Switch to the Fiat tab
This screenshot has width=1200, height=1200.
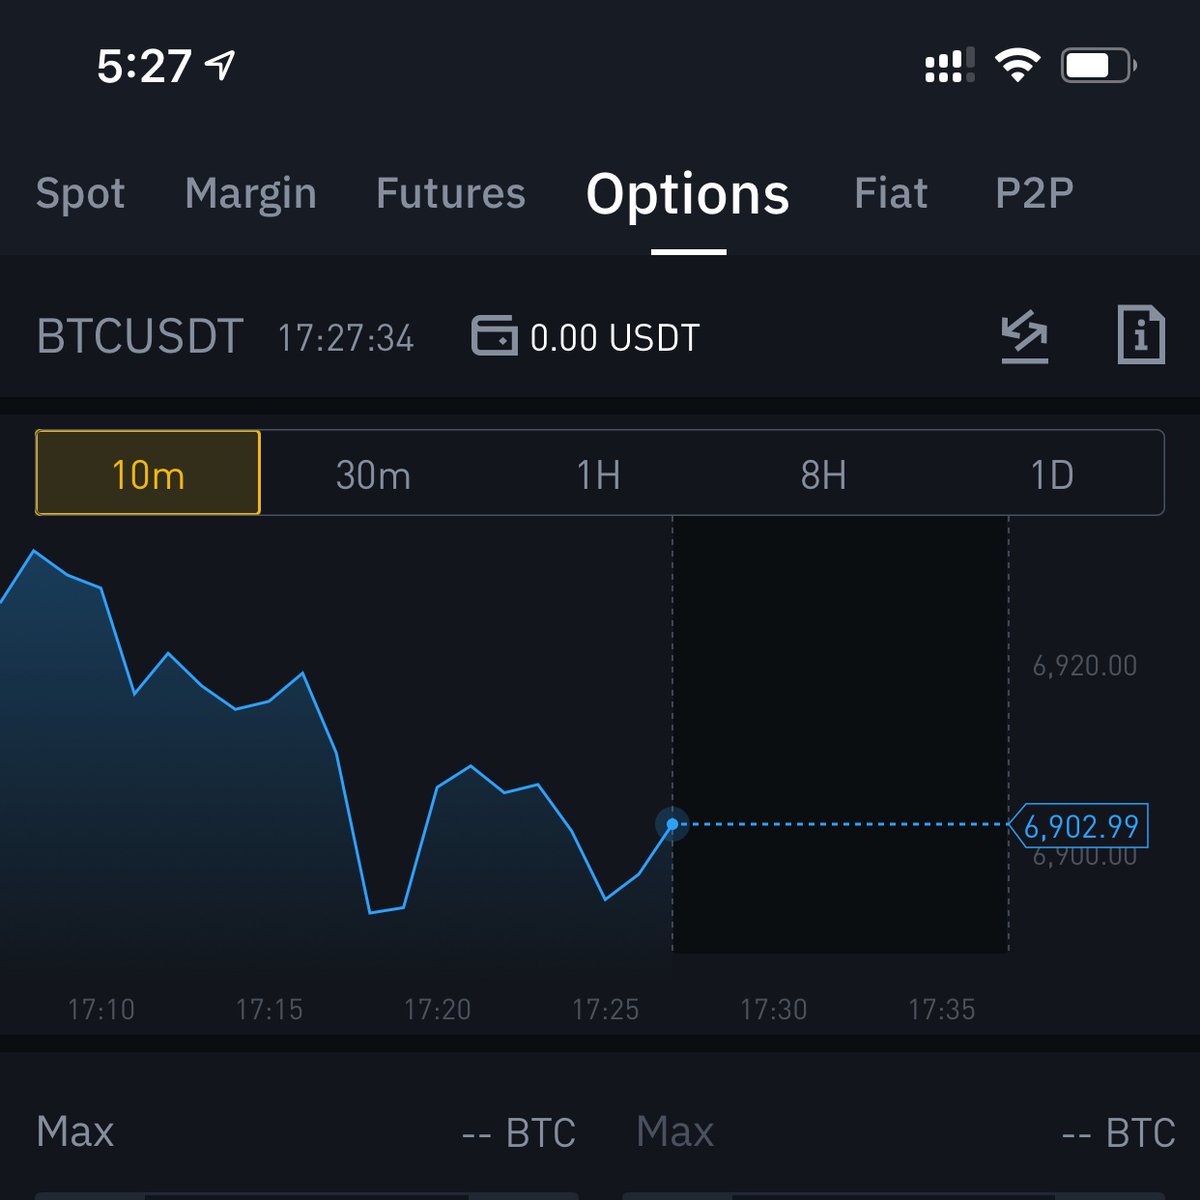tap(890, 193)
